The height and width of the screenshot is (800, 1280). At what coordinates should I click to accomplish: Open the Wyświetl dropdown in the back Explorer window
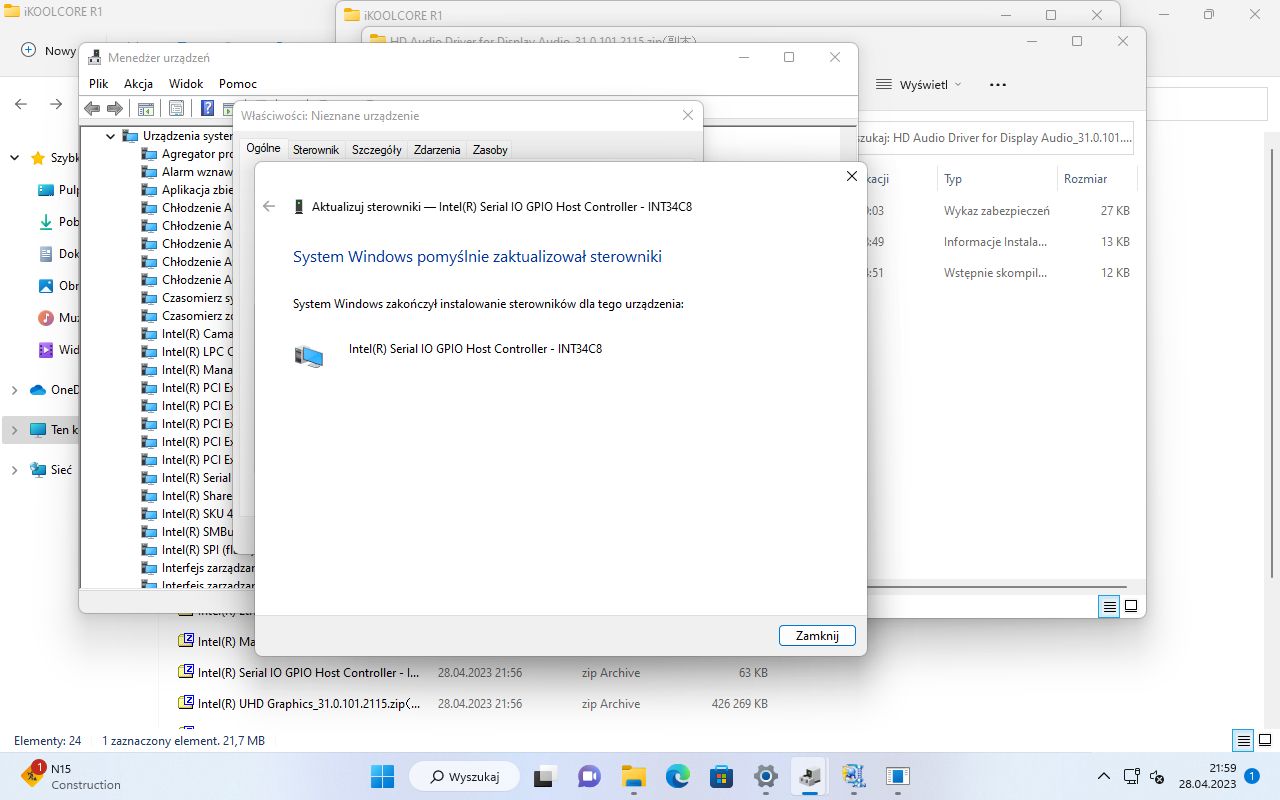pos(919,85)
